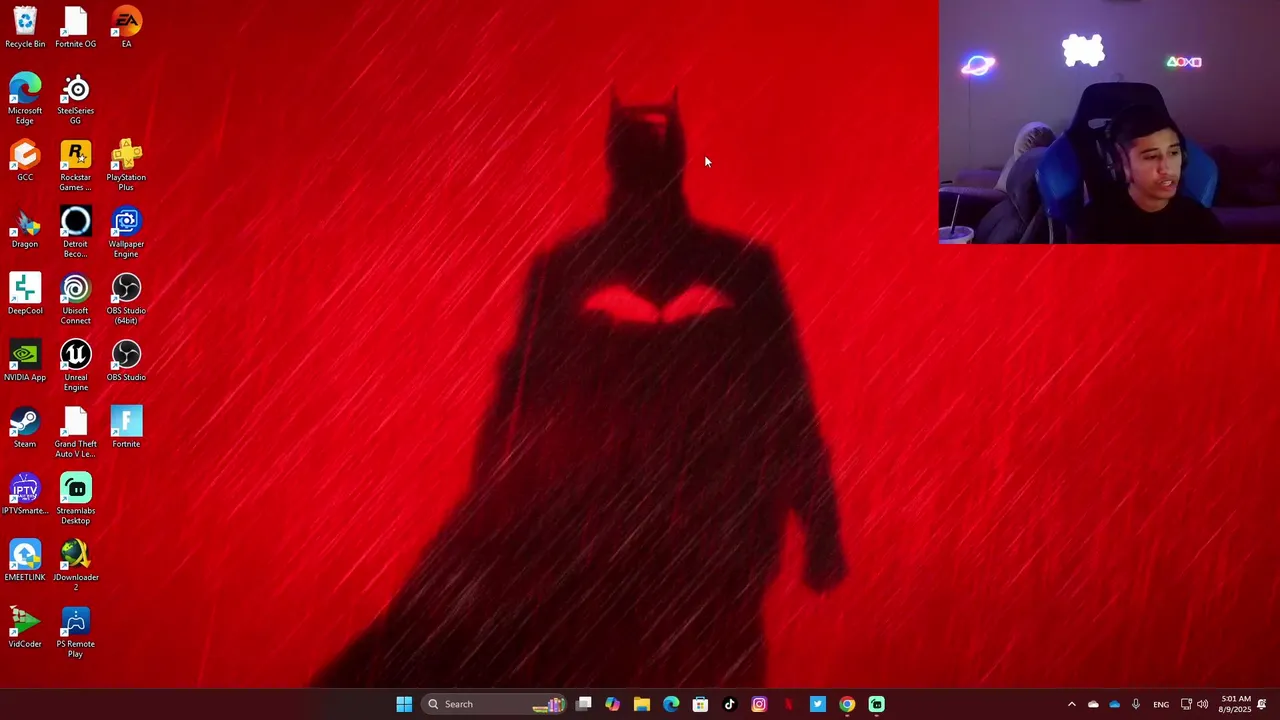Select the Grand Theft Auto V file icon
The image size is (1280, 720).
coord(76,432)
